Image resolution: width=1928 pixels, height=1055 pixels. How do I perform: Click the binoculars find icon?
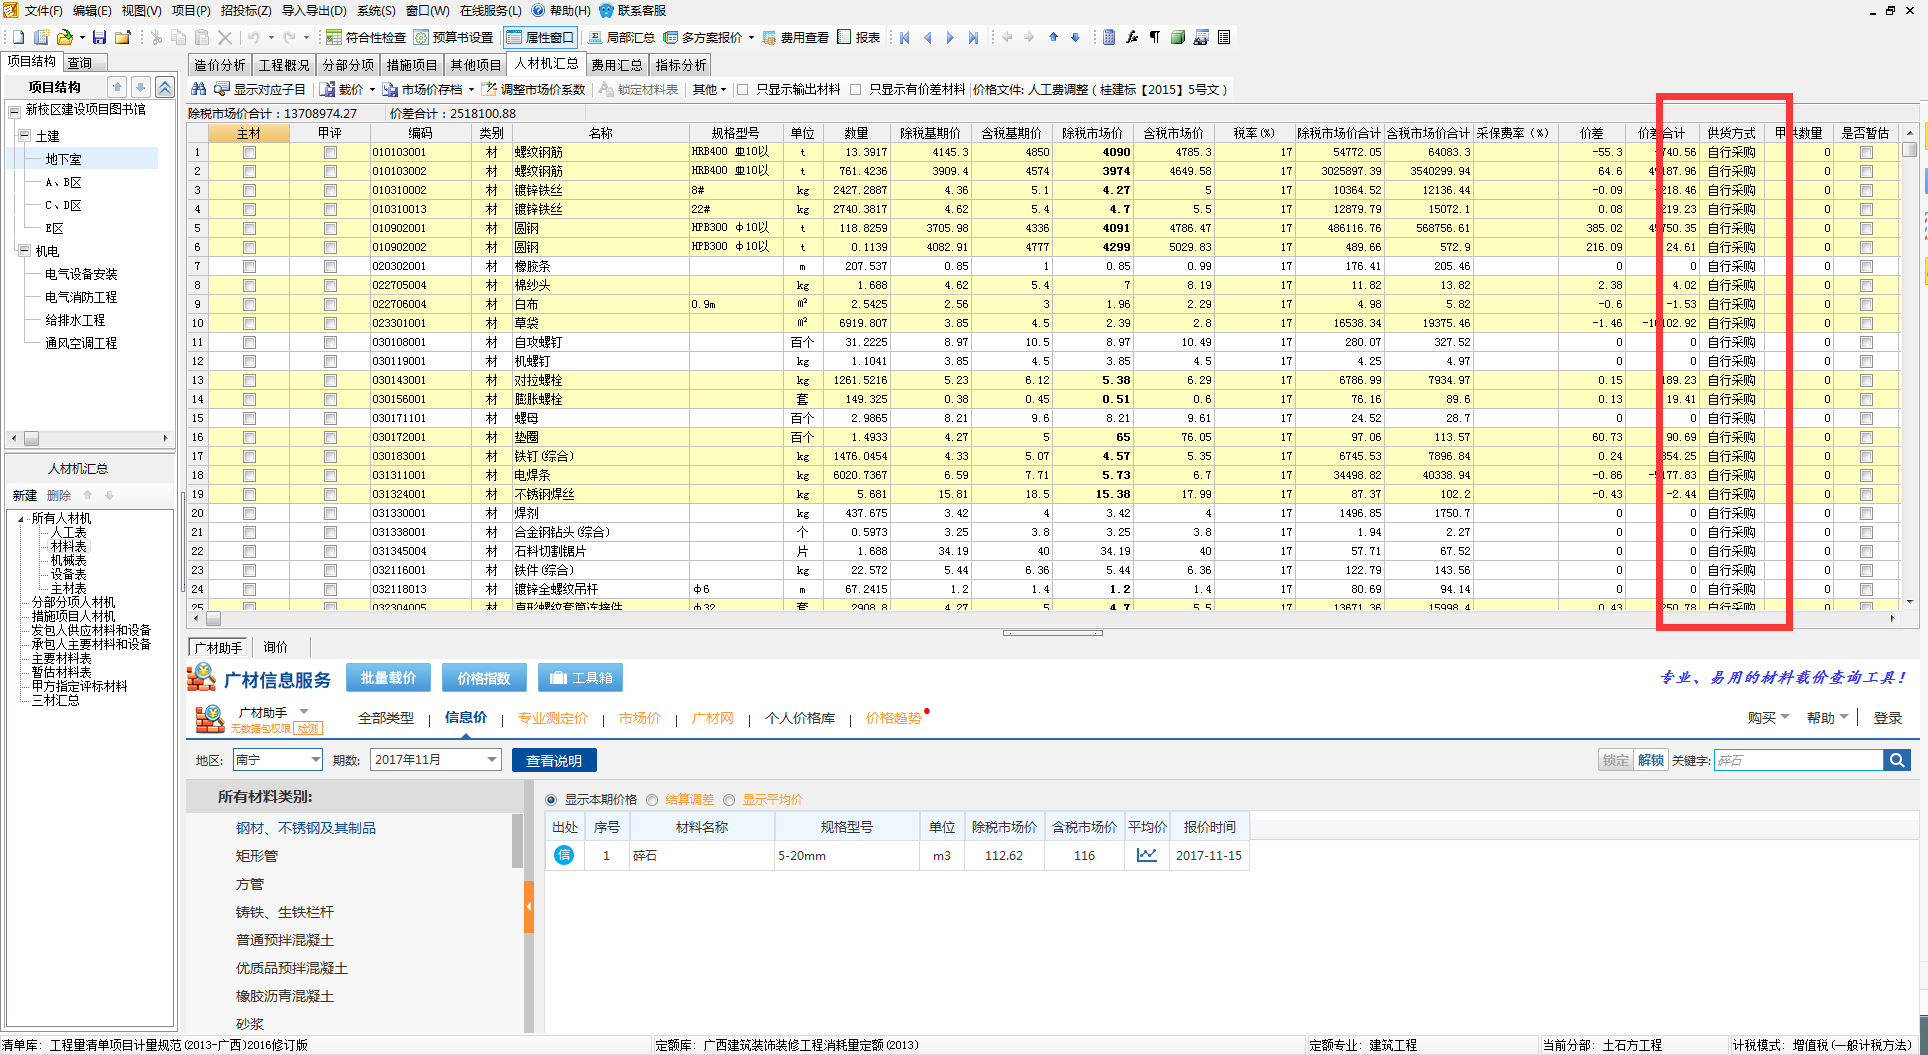tap(198, 89)
